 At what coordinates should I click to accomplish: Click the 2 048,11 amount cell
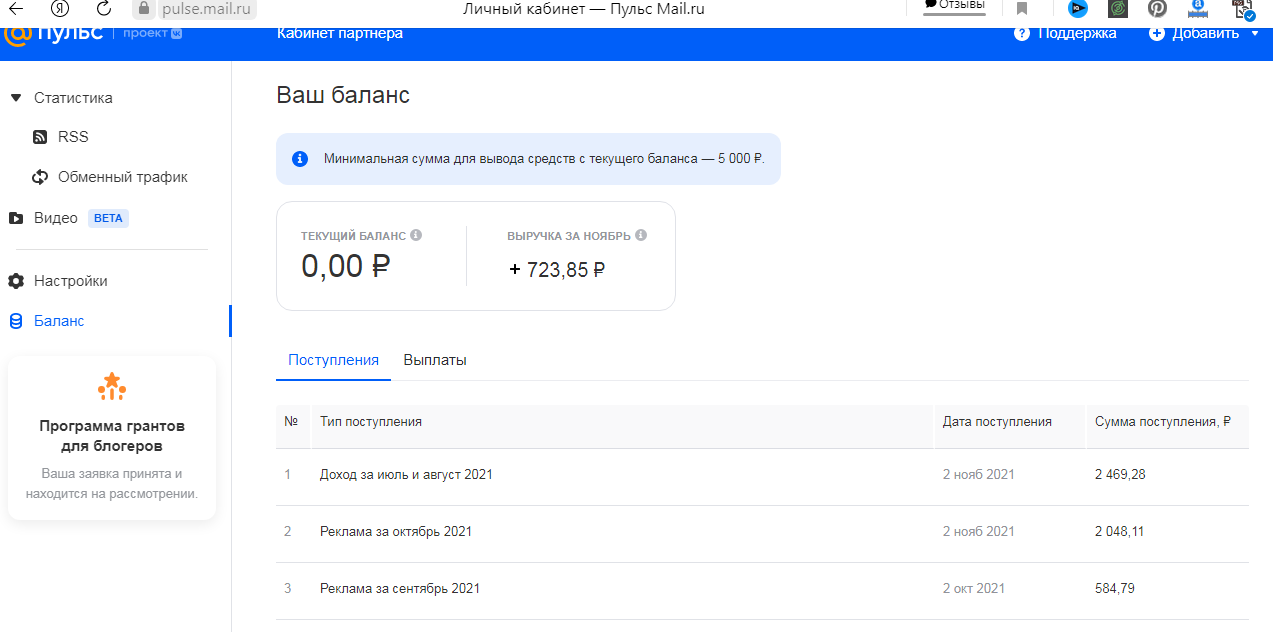(1119, 532)
